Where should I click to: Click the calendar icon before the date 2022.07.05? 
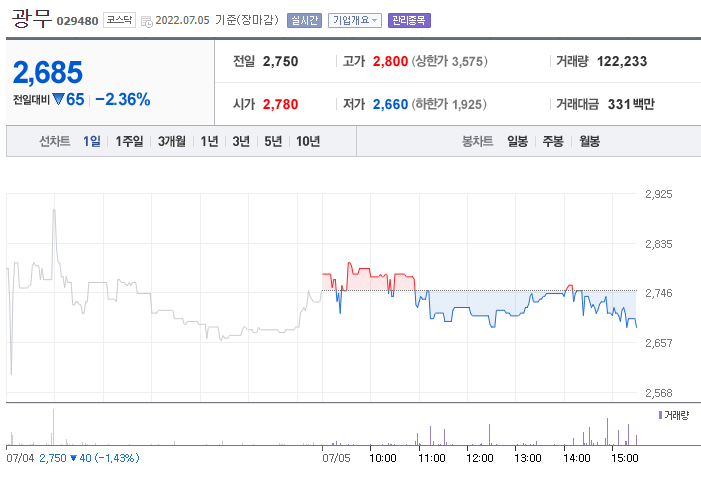tap(146, 21)
